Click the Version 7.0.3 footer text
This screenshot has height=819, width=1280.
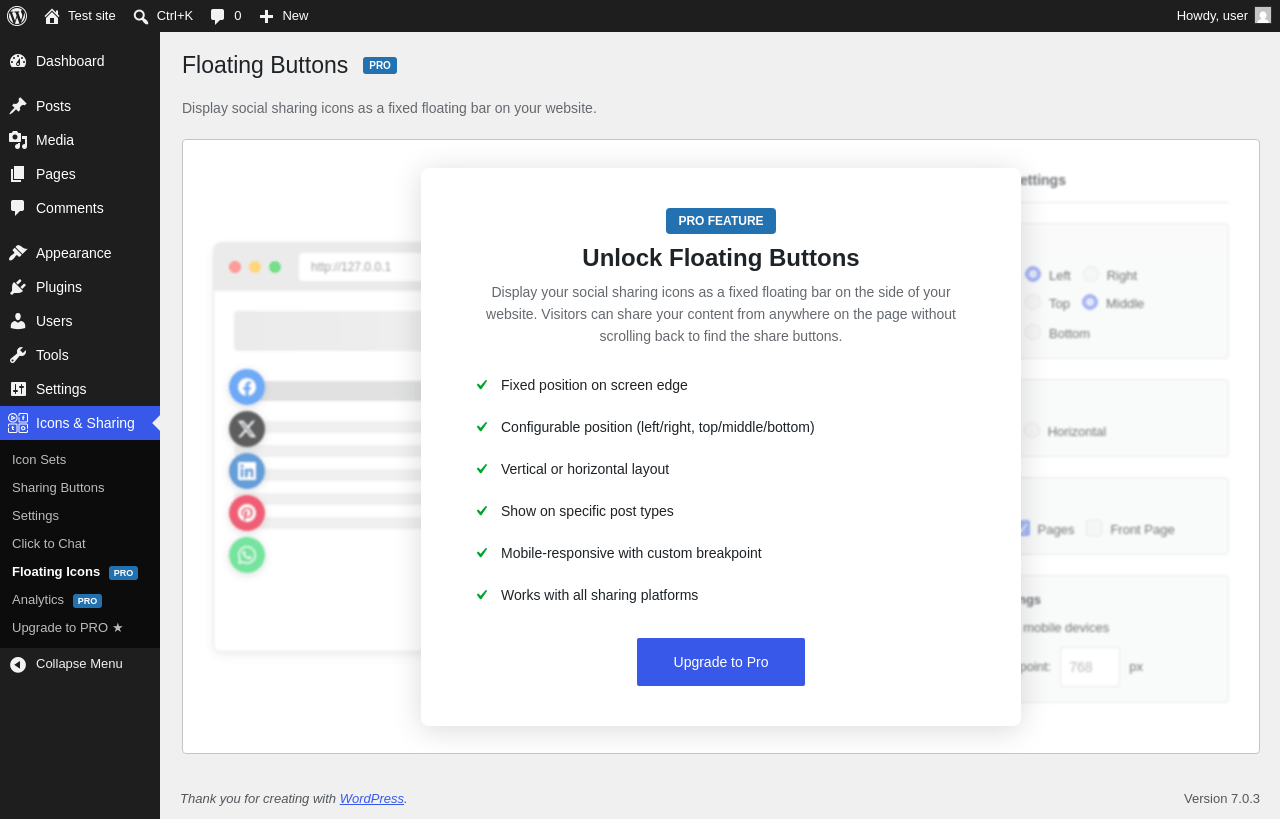pyautogui.click(x=1222, y=798)
